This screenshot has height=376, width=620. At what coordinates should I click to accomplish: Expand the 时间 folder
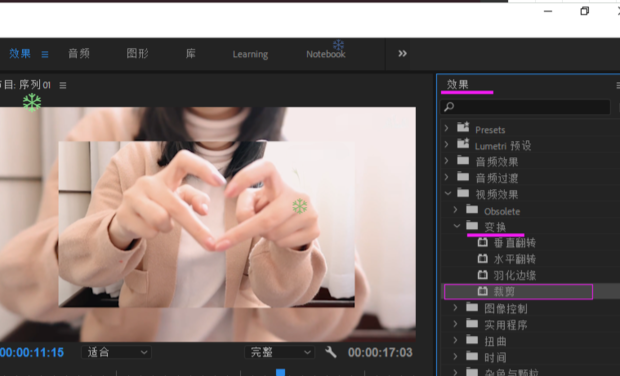pos(455,356)
